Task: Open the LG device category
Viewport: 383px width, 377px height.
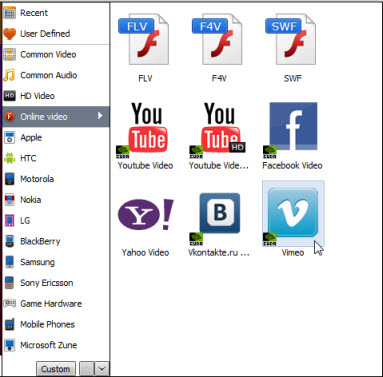Action: [x=56, y=220]
